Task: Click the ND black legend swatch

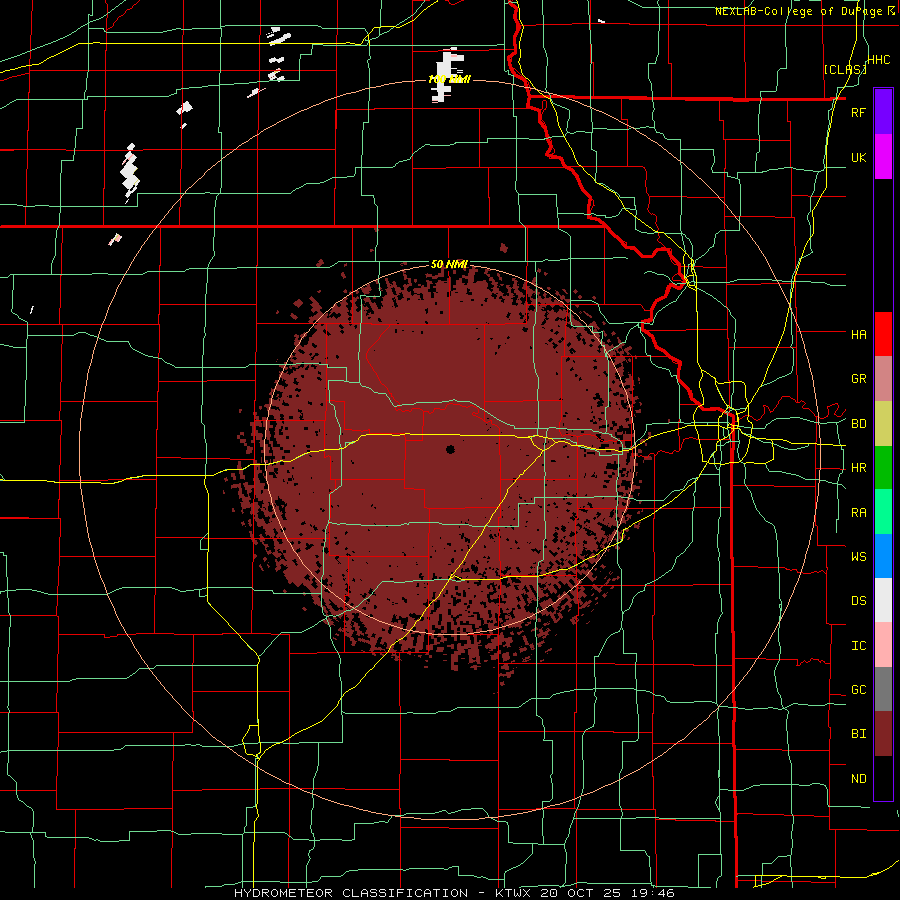Action: [x=883, y=778]
